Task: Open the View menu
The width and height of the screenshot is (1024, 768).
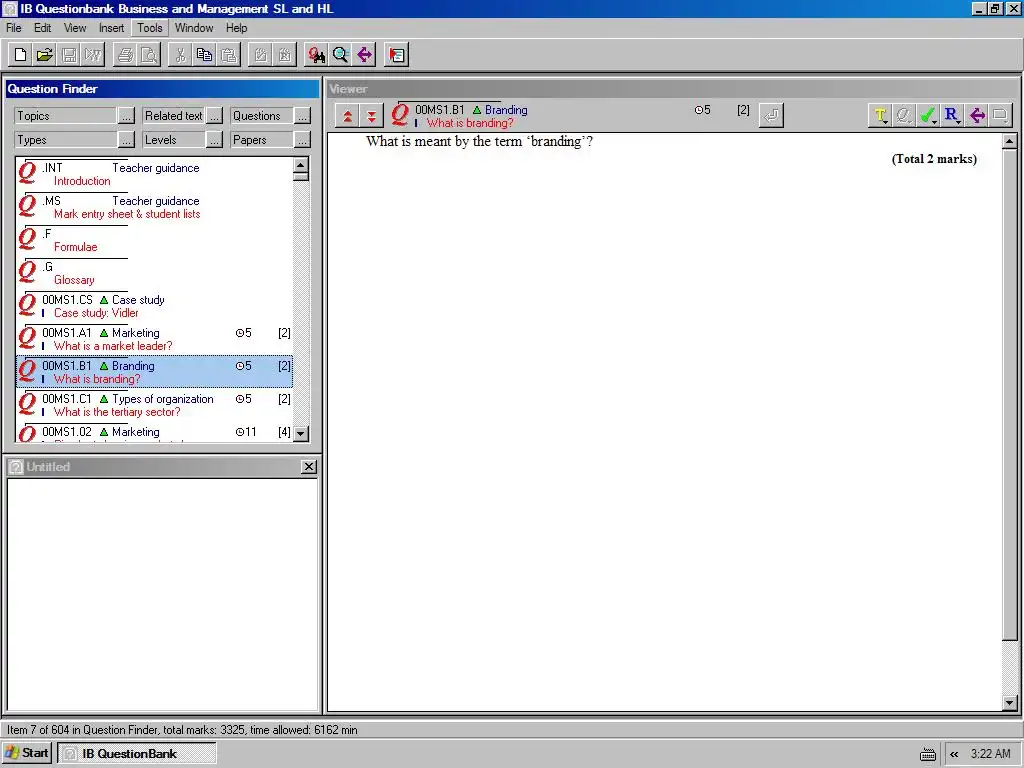Action: 74,28
